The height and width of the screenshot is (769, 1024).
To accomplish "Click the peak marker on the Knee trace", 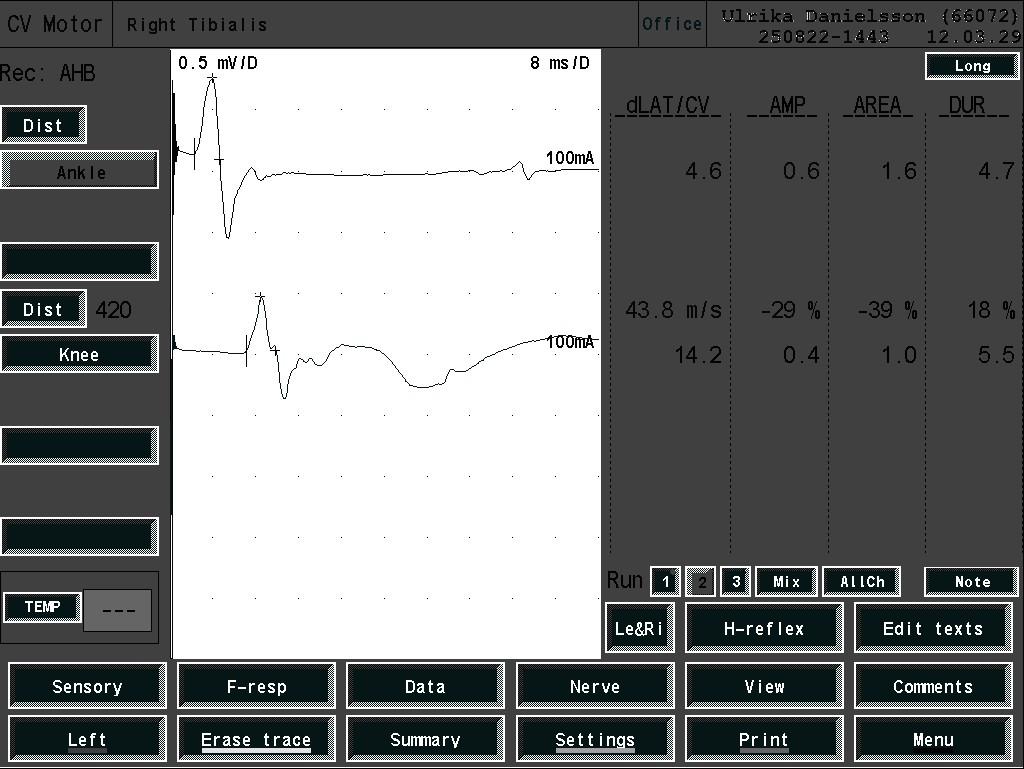I will tap(260, 297).
